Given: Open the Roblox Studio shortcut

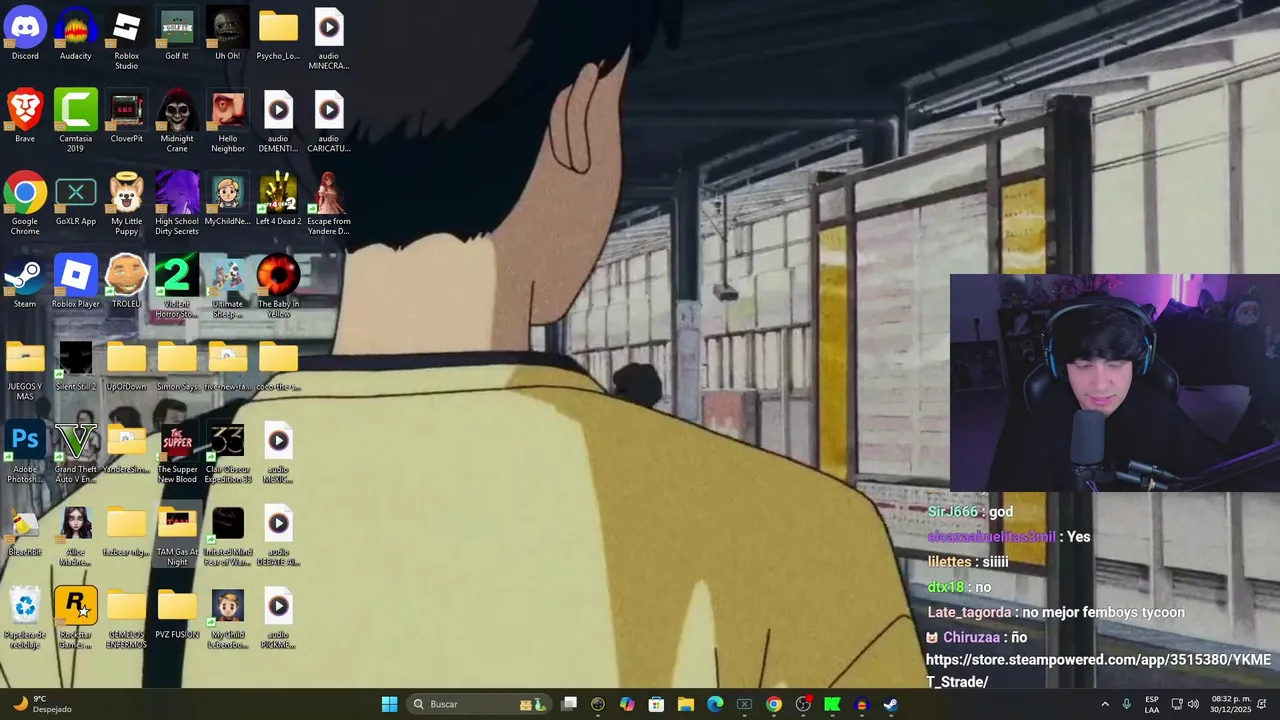Looking at the screenshot, I should pyautogui.click(x=126, y=39).
